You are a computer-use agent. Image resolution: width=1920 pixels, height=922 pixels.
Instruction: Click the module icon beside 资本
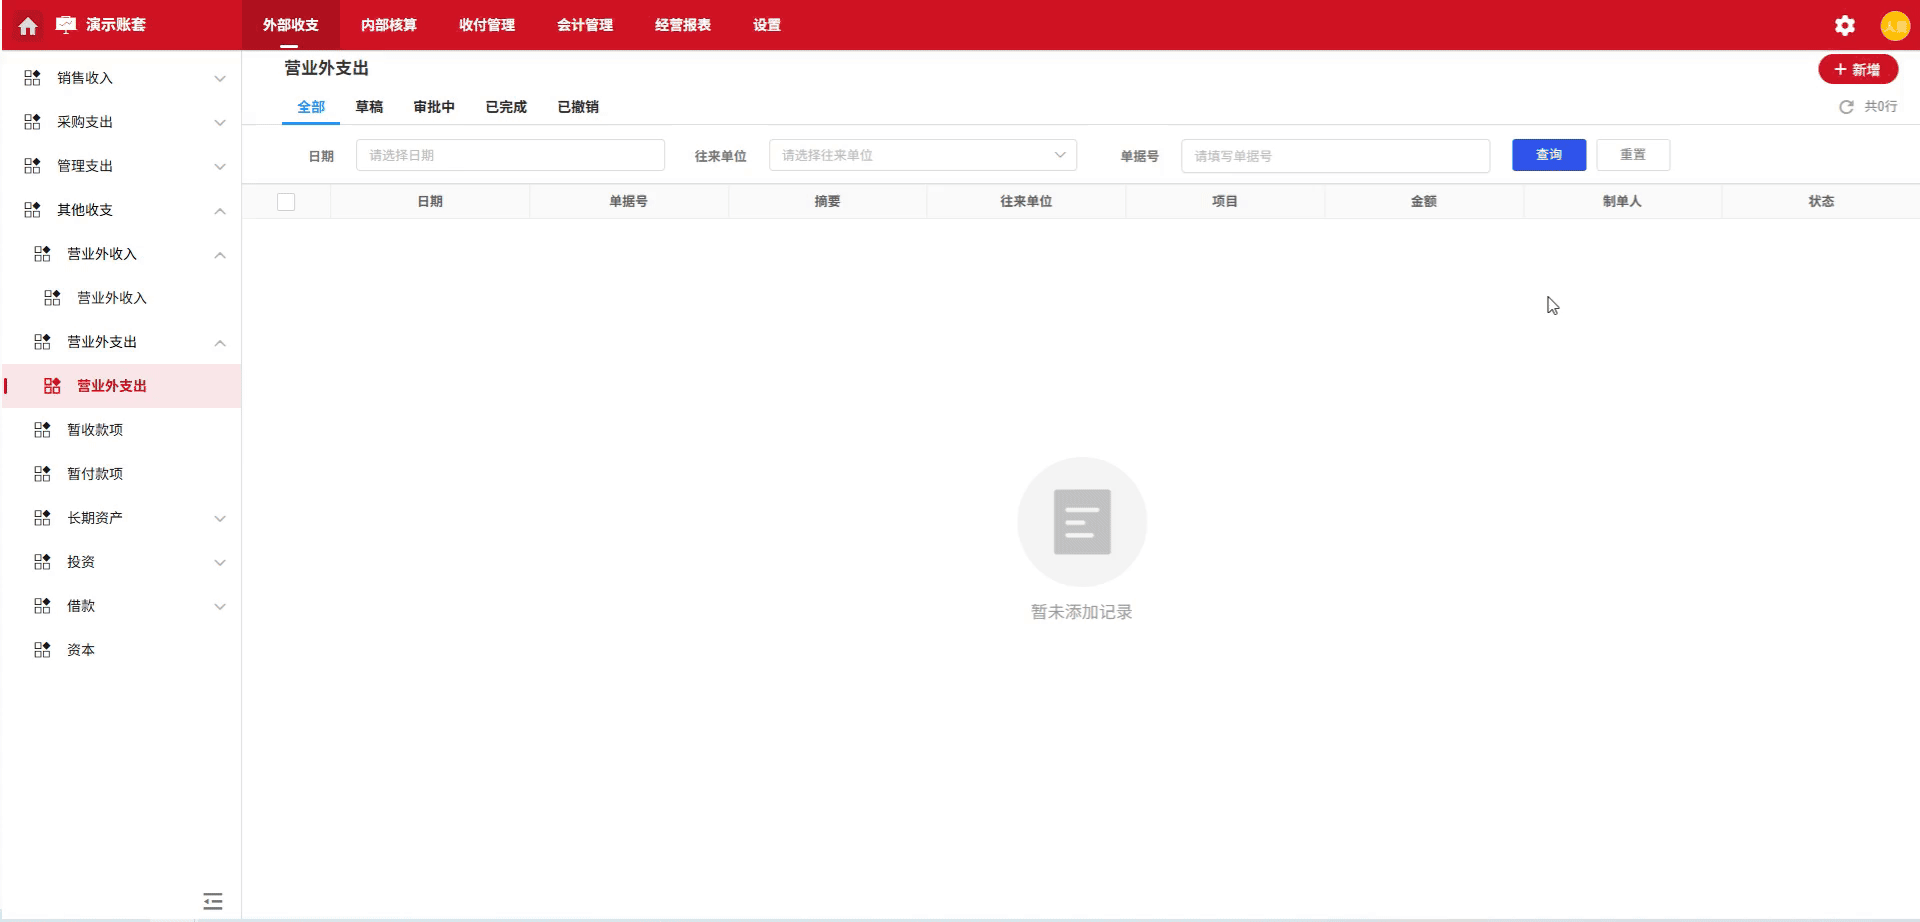pyautogui.click(x=41, y=649)
